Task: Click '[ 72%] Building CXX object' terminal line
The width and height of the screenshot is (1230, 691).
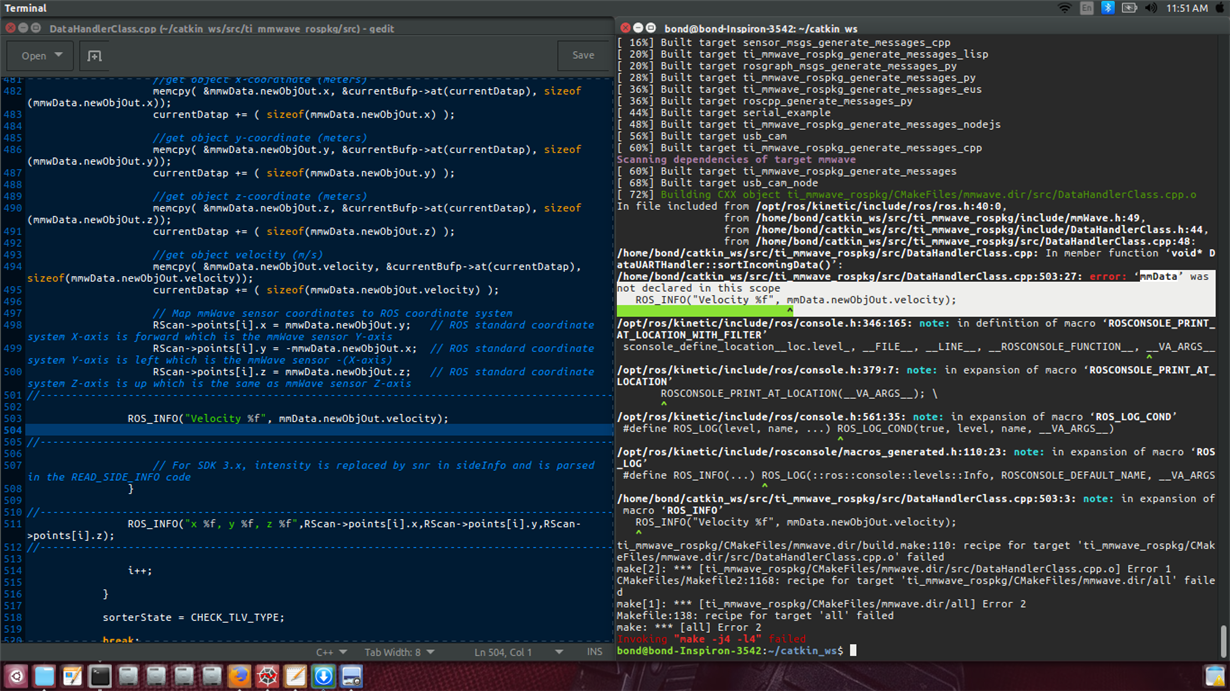Action: pos(906,195)
